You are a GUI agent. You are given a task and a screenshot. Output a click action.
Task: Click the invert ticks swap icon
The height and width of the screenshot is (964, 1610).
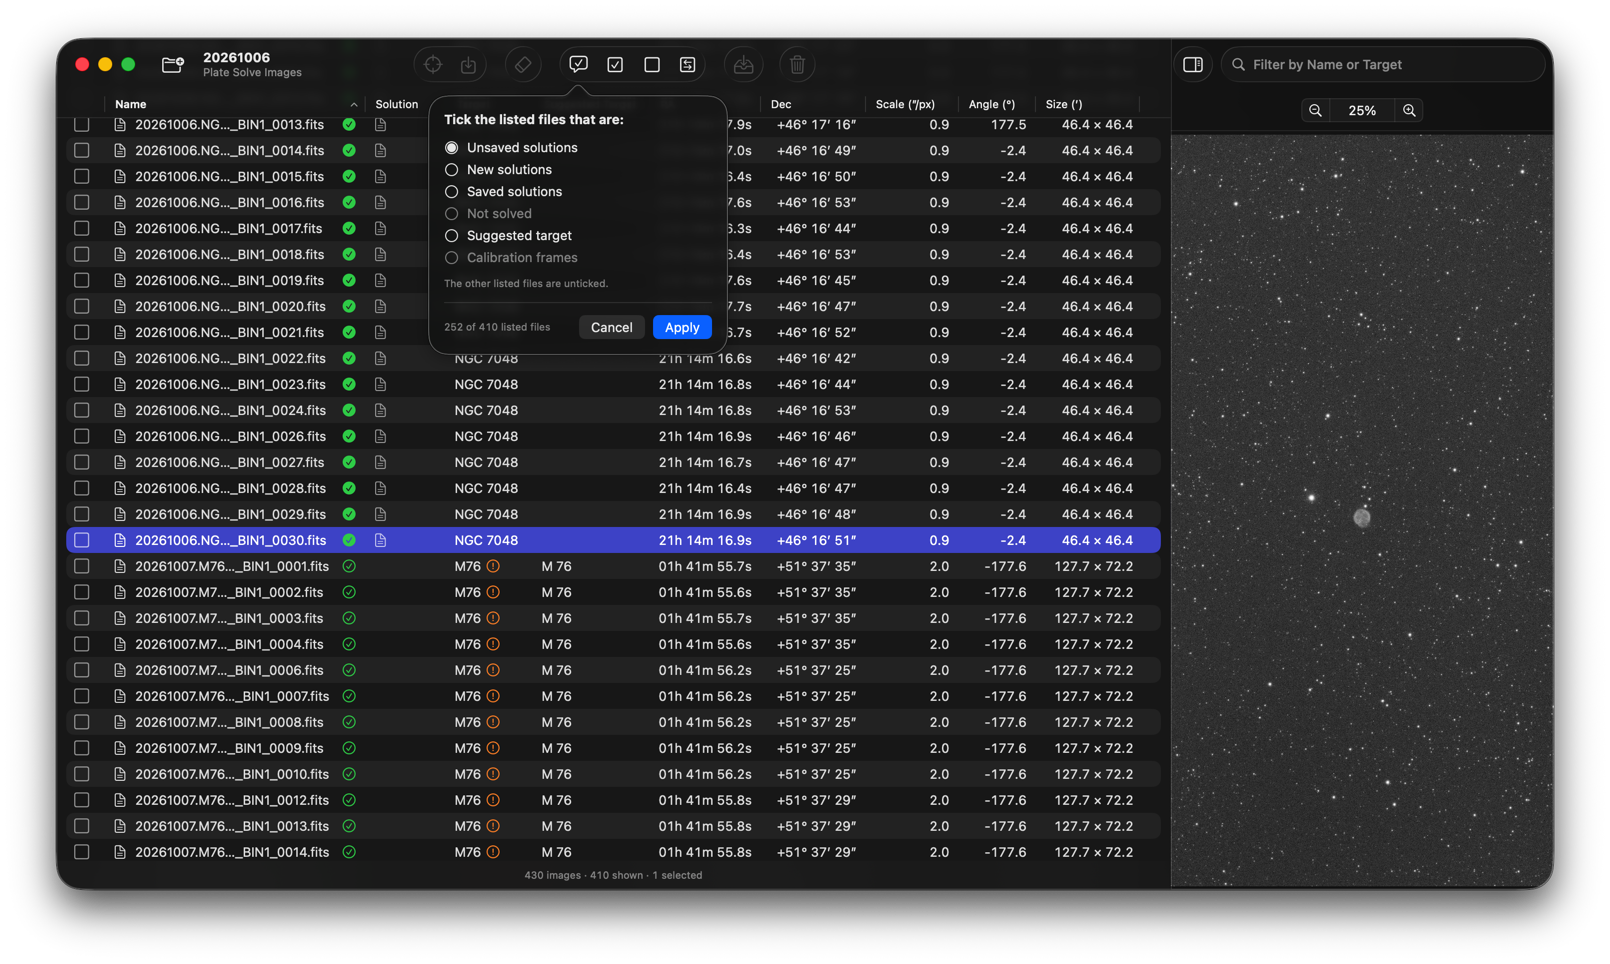click(x=688, y=65)
